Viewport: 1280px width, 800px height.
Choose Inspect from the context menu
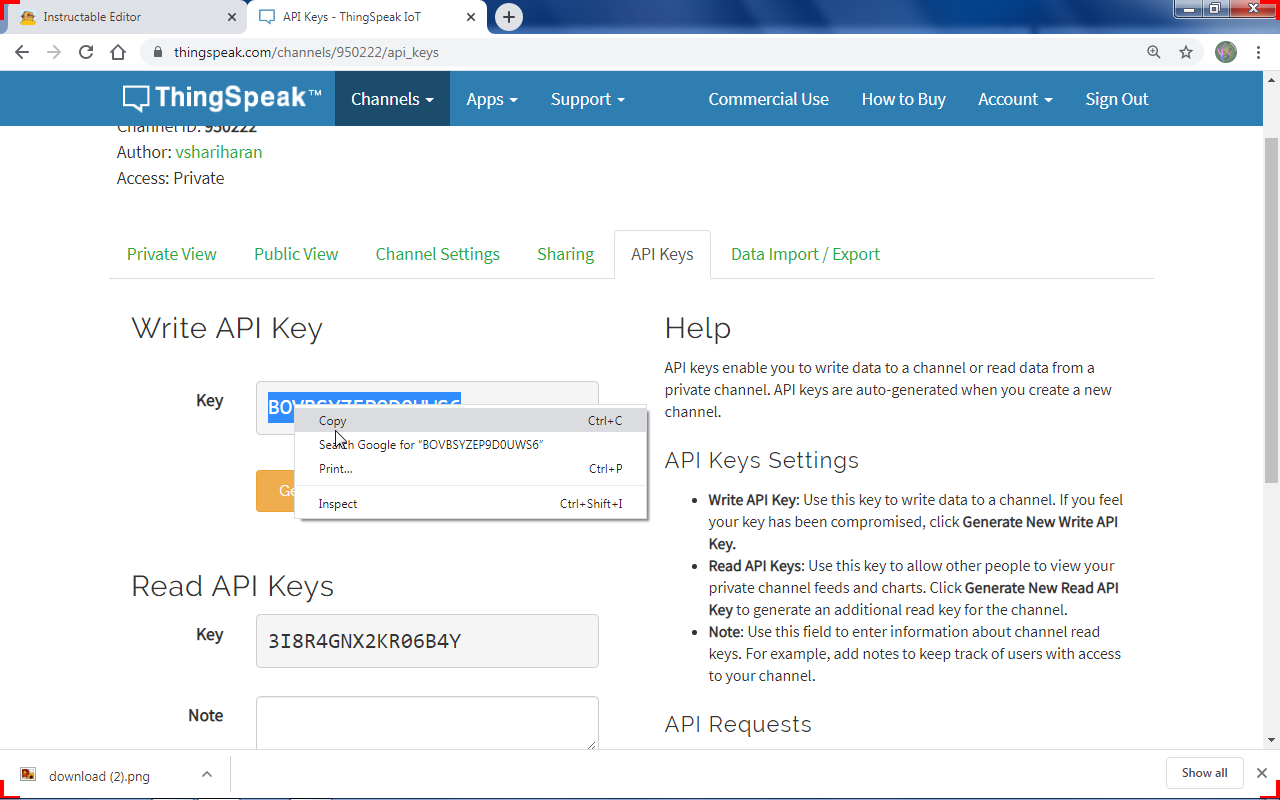pos(471,504)
